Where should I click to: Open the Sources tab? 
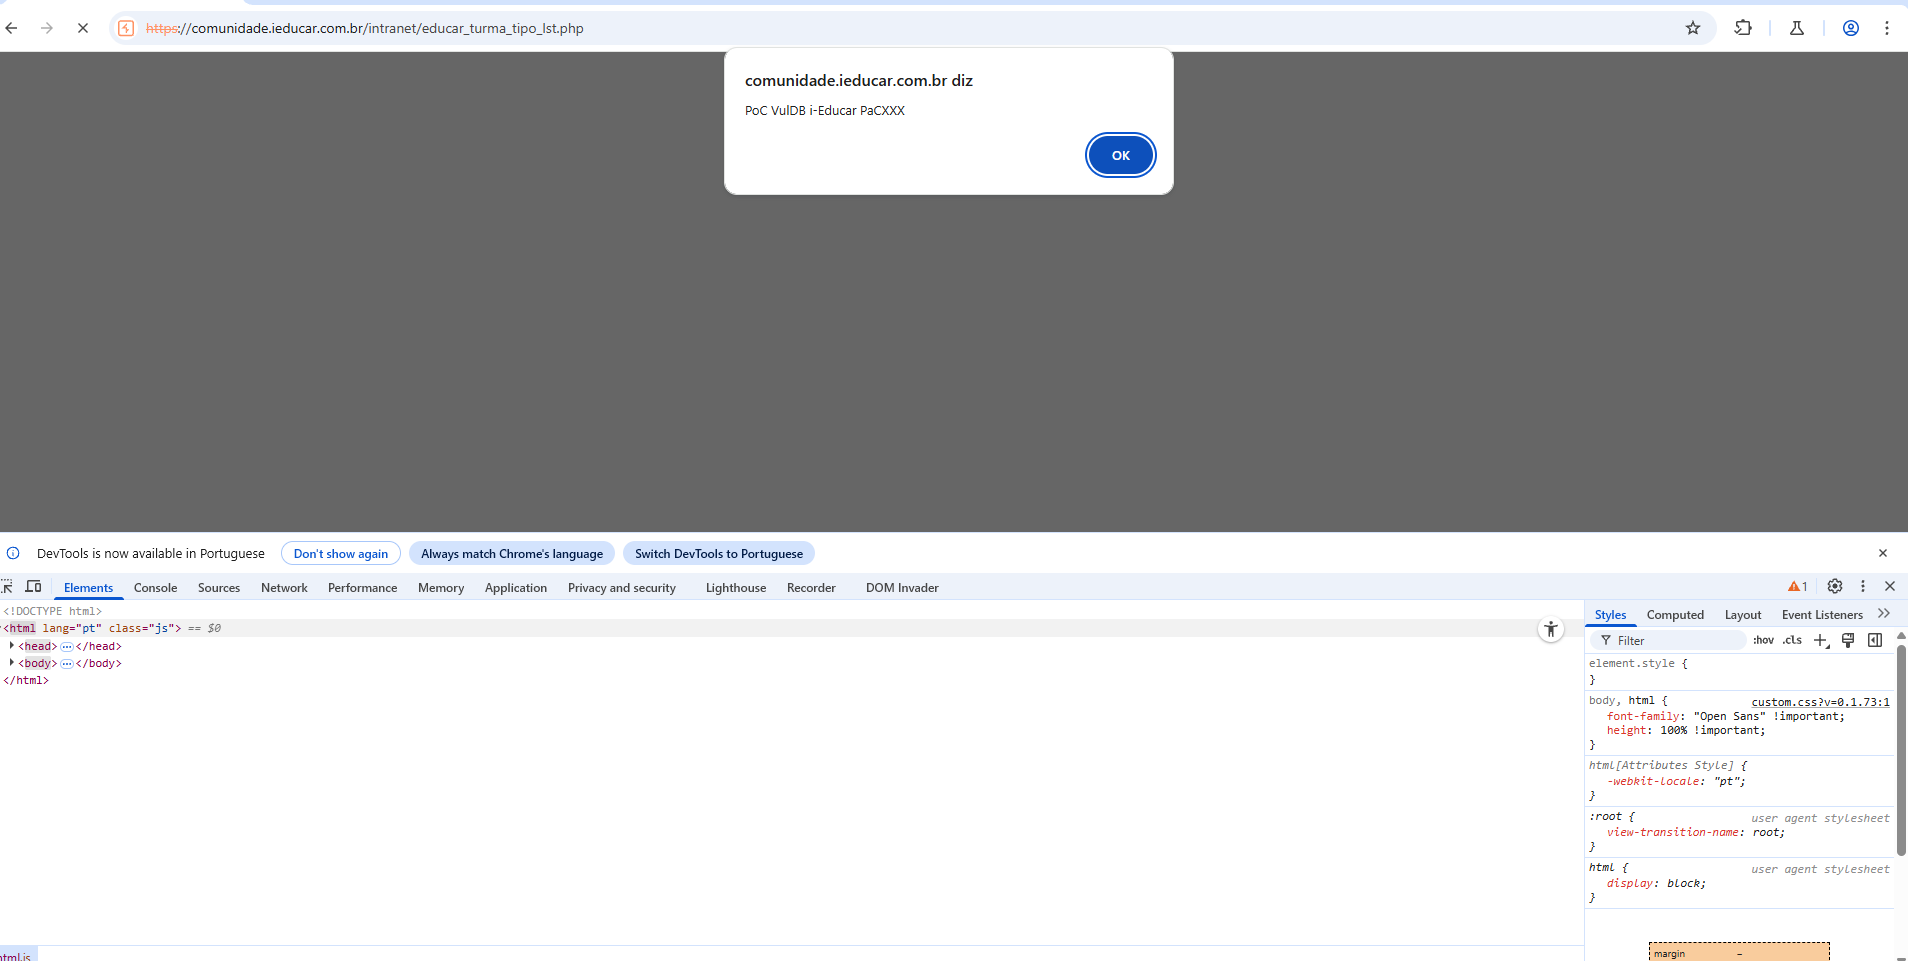pos(219,588)
